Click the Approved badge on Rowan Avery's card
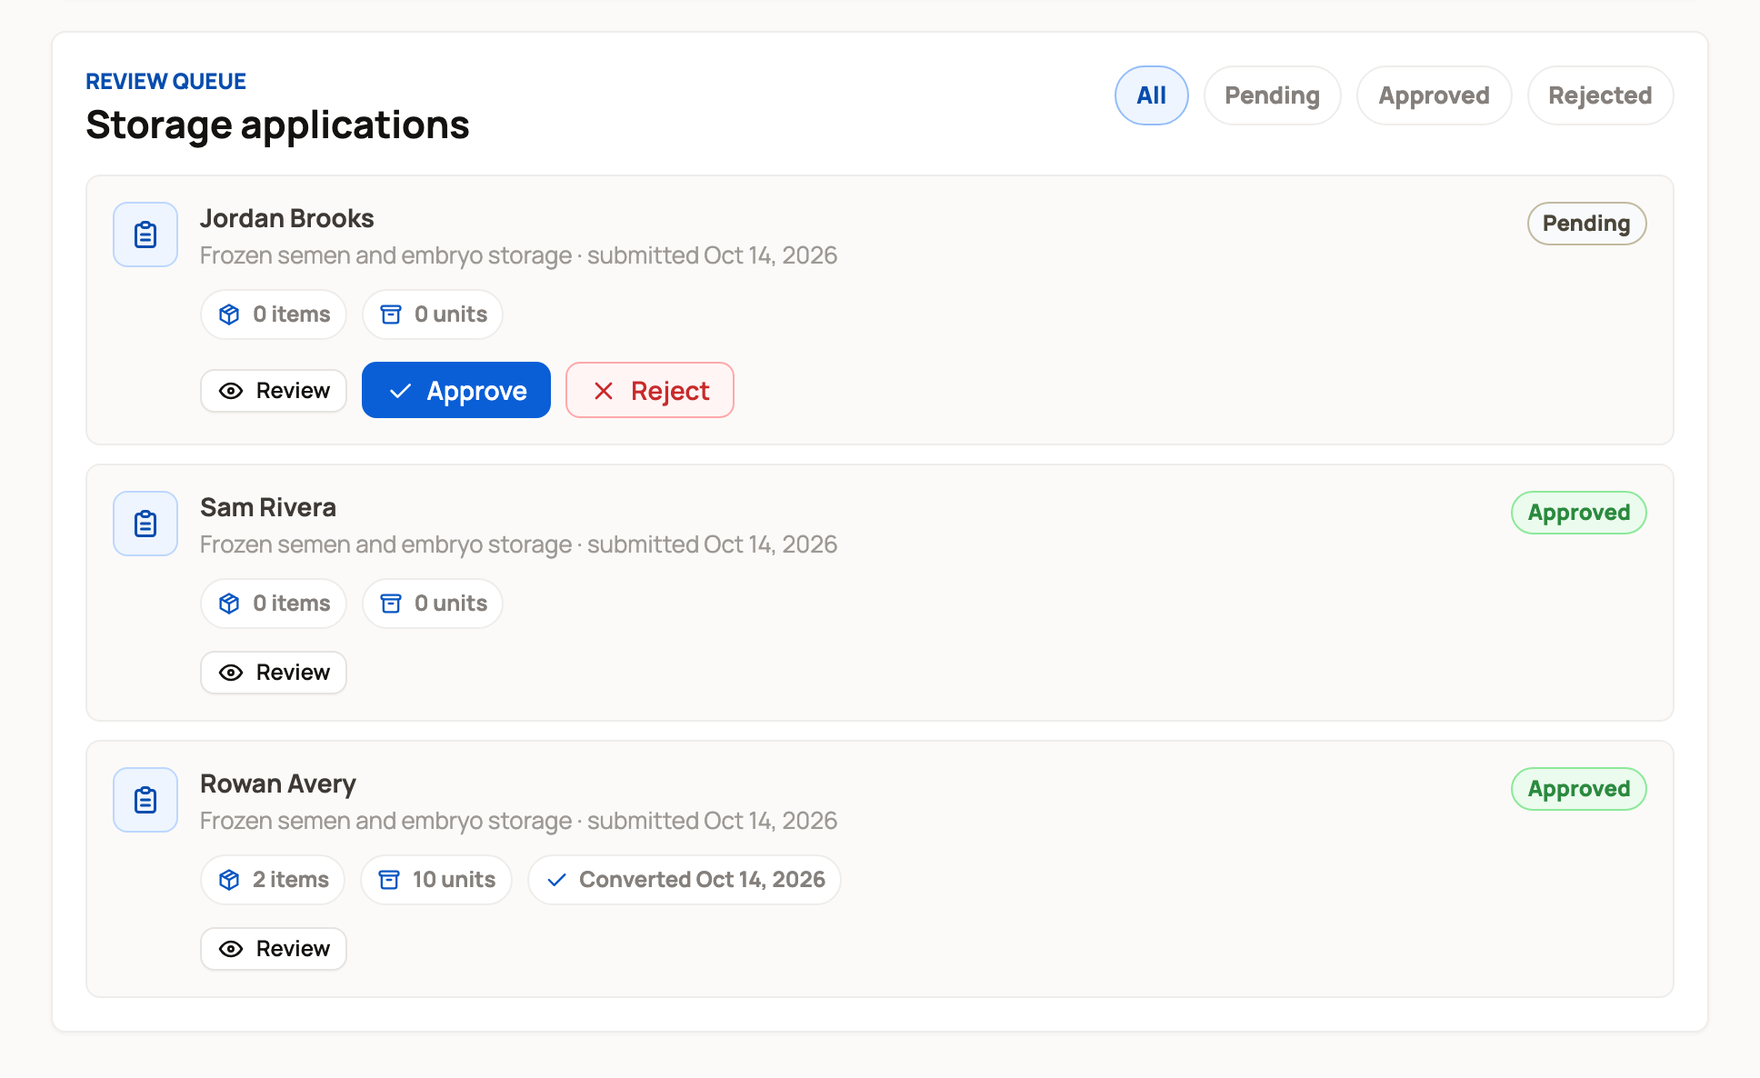 point(1578,788)
